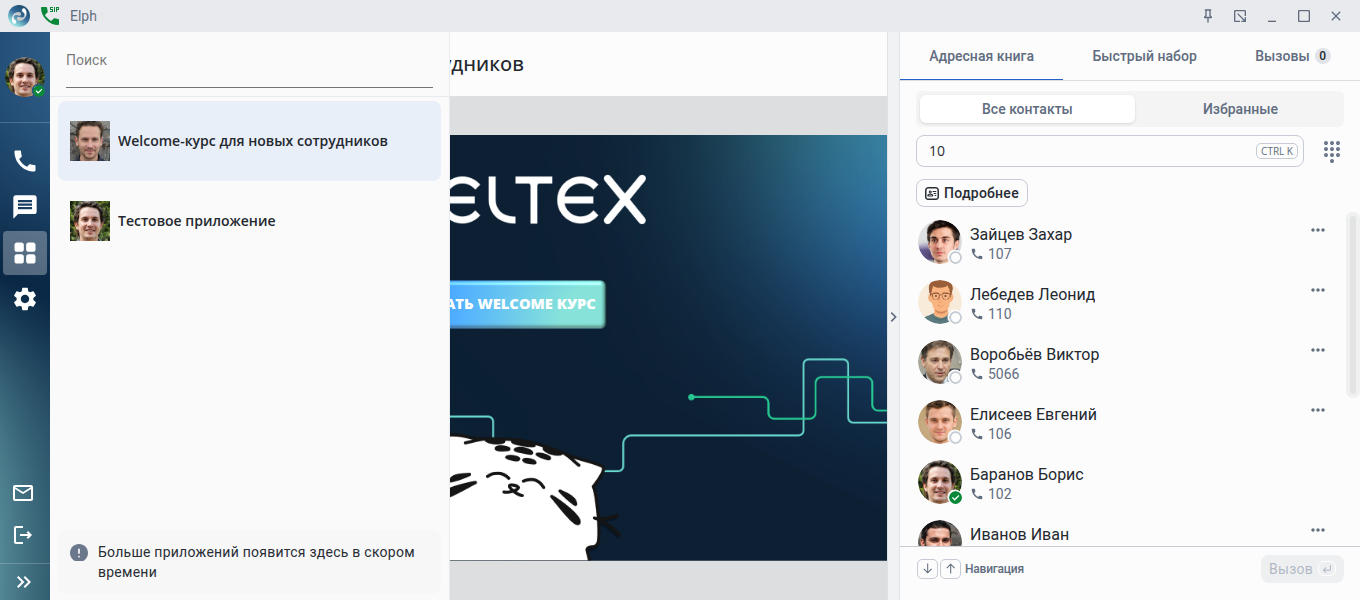The height and width of the screenshot is (600, 1360).
Task: Open the mail envelope icon in sidebar
Action: tap(23, 493)
